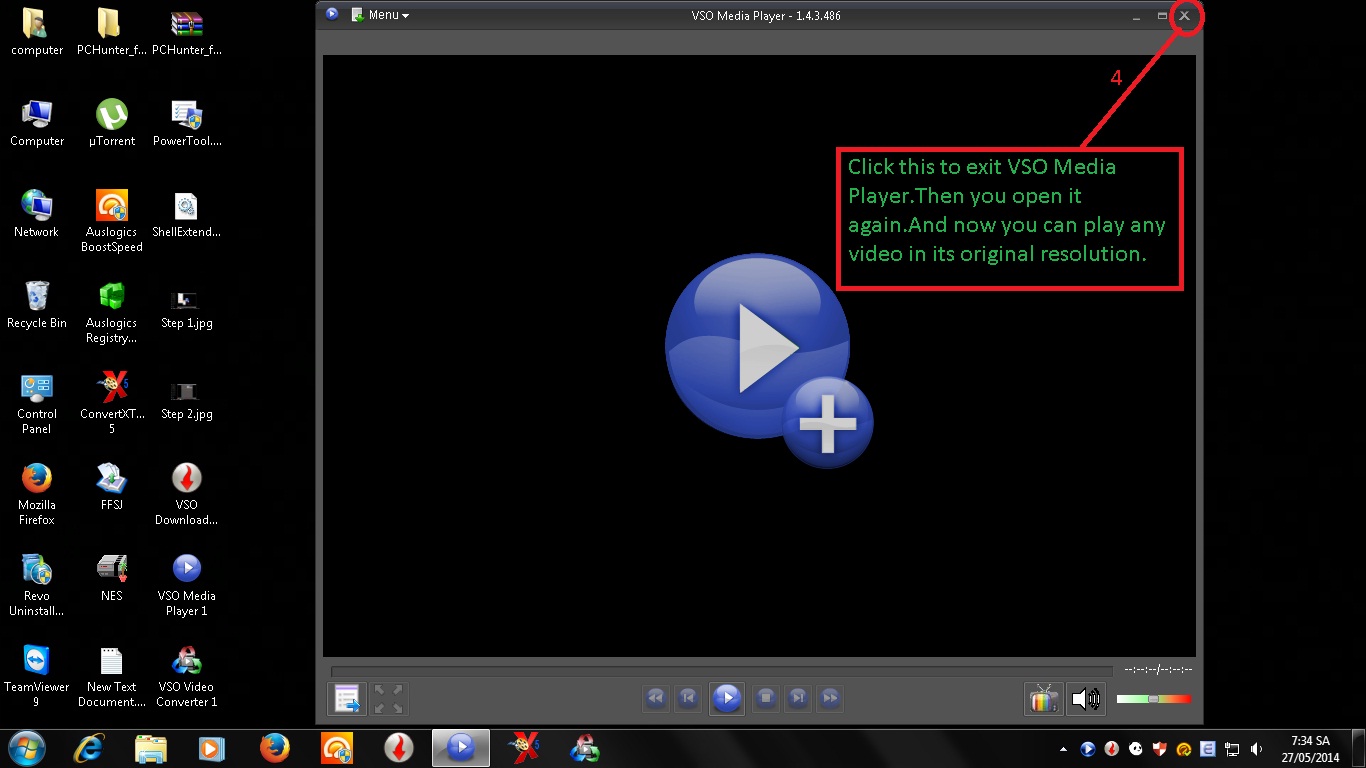Image resolution: width=1366 pixels, height=768 pixels.
Task: Click the active VSO Media Player taskbar button
Action: 461,748
